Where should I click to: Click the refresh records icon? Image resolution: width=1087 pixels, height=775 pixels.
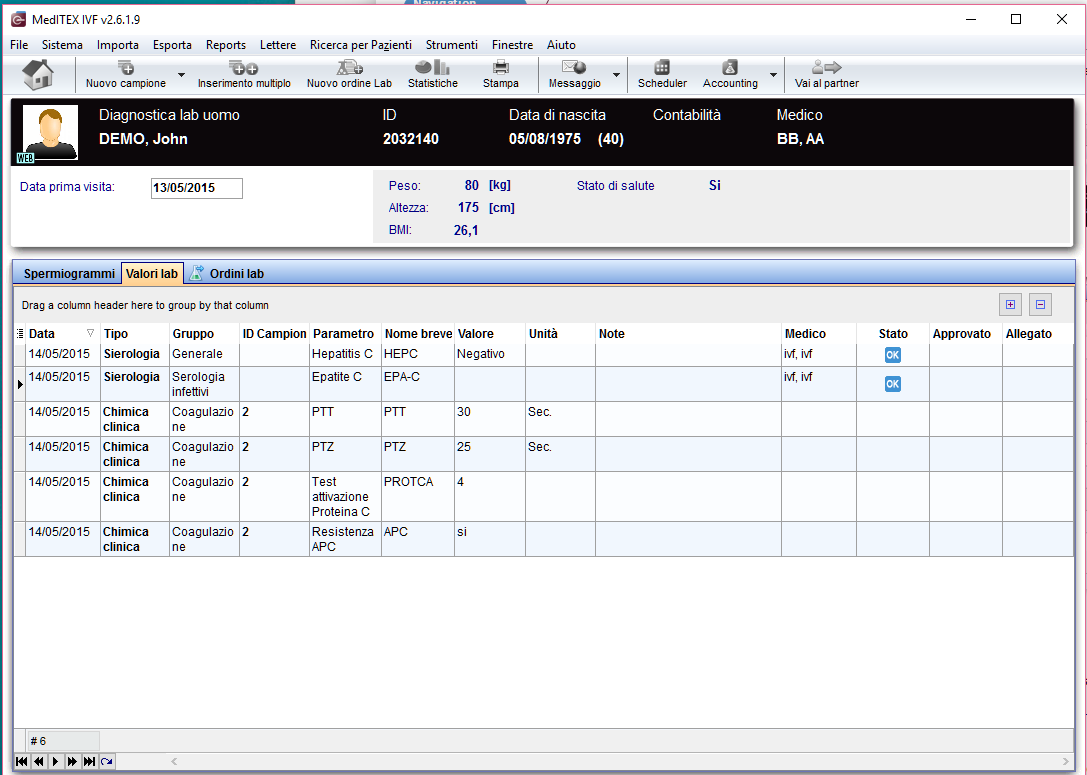coord(106,761)
